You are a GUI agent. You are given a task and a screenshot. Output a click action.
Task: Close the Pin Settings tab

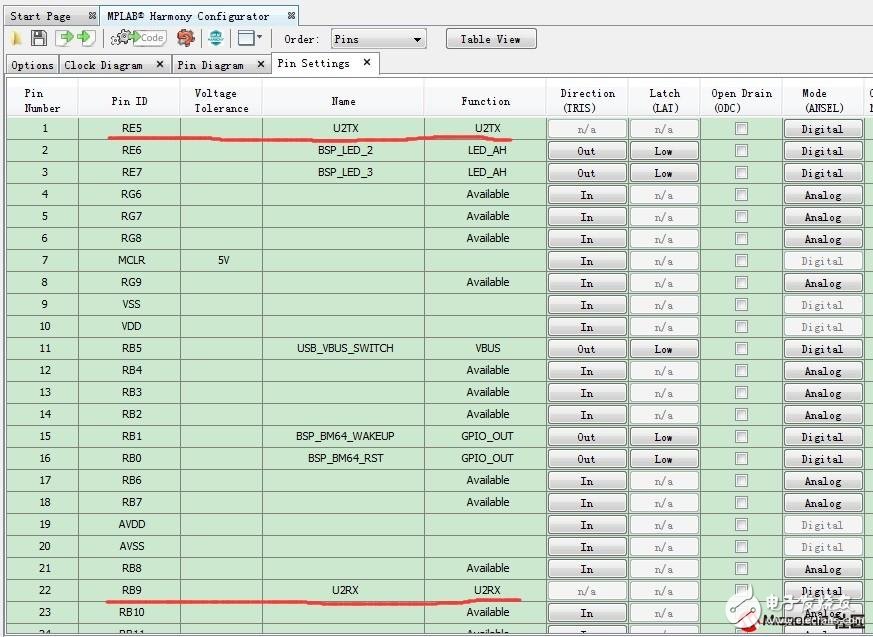click(x=367, y=62)
